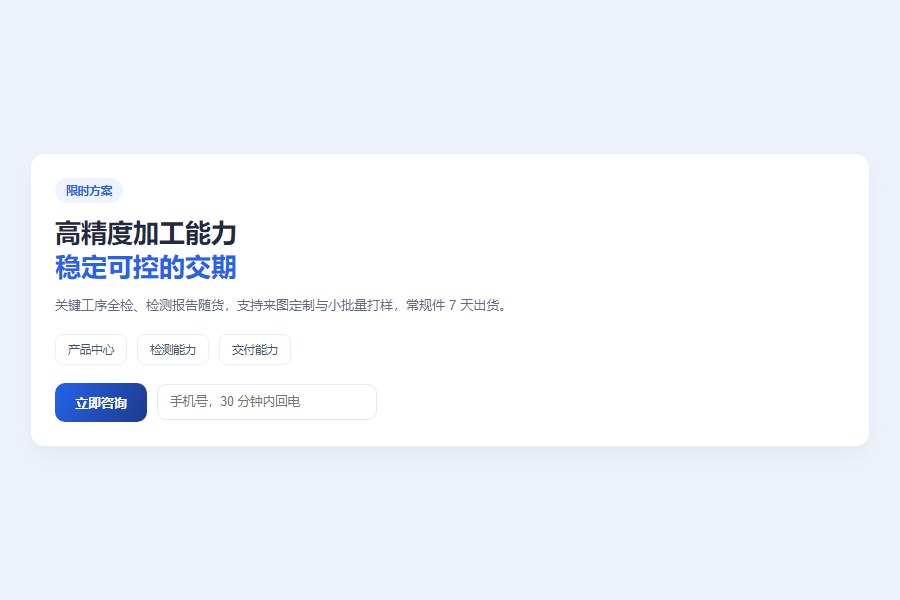Click the 限时方案 badge
This screenshot has width=900, height=600.
pos(89,191)
